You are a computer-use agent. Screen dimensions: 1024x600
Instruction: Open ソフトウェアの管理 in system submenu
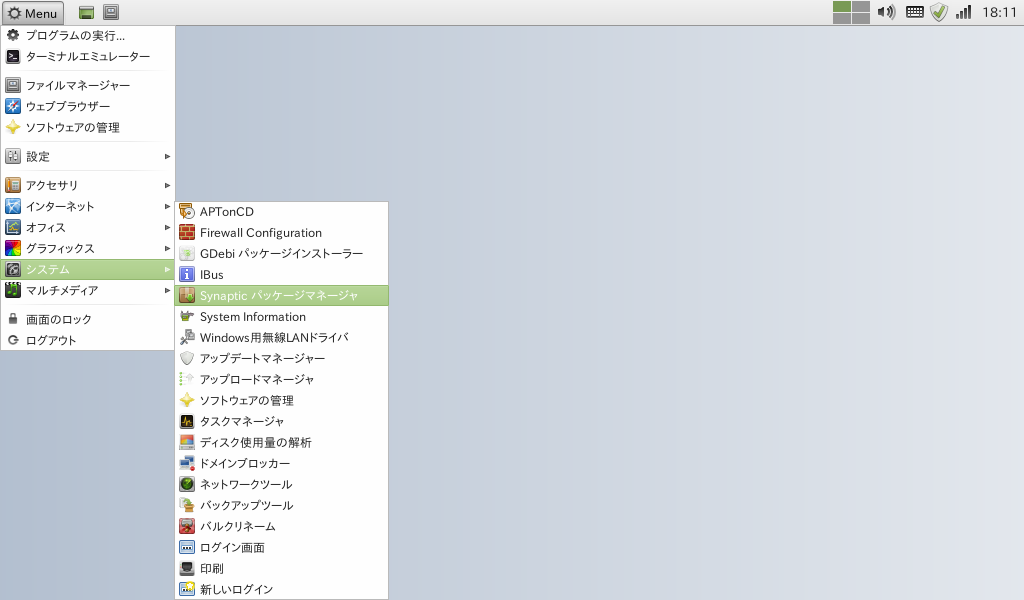(281, 400)
